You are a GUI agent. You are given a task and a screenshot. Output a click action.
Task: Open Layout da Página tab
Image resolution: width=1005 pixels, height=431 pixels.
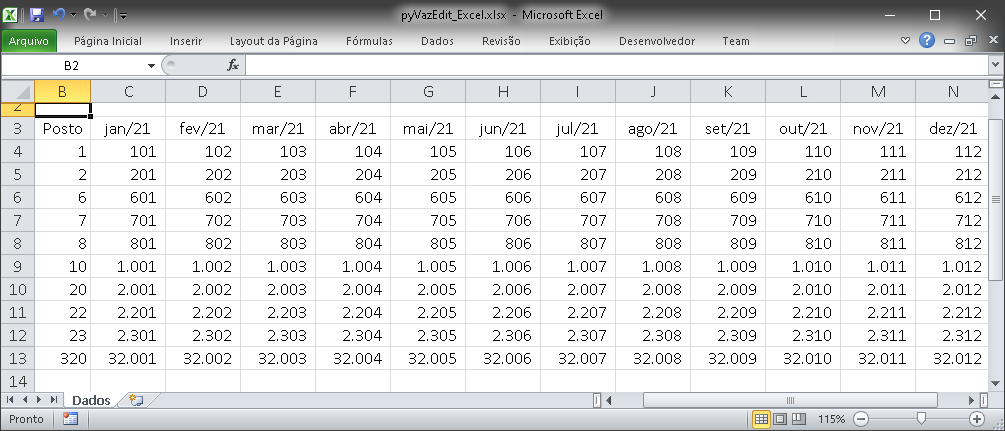click(274, 41)
